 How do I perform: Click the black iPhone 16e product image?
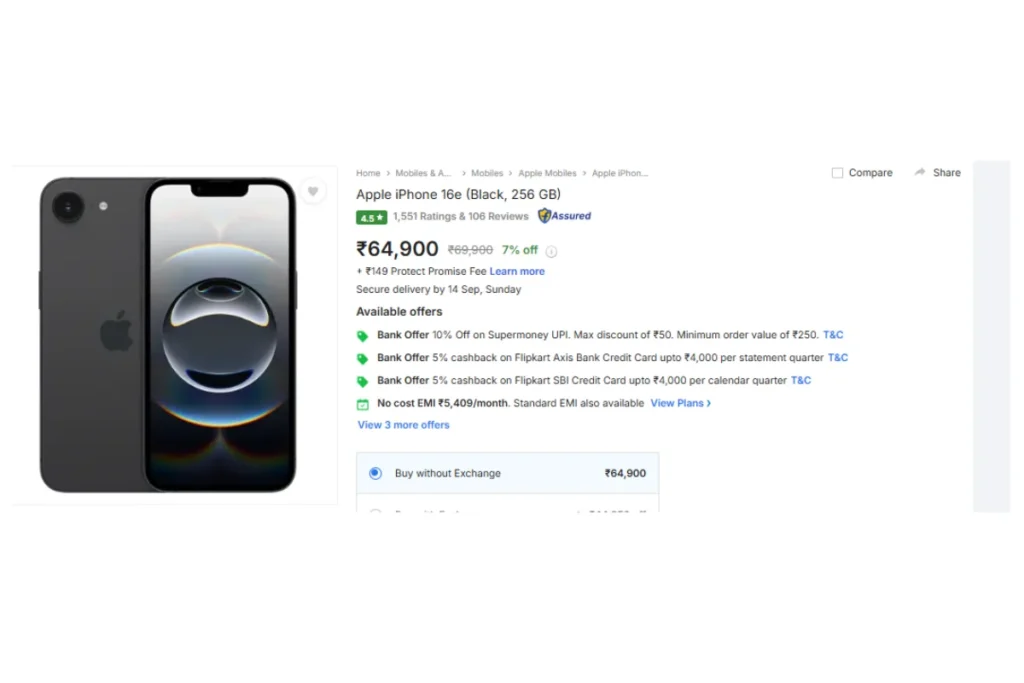(168, 335)
